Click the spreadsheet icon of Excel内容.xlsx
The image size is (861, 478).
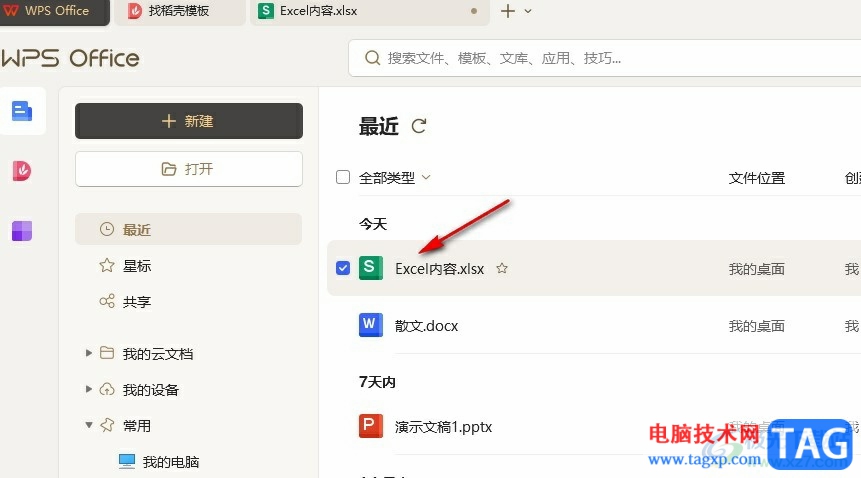point(371,268)
